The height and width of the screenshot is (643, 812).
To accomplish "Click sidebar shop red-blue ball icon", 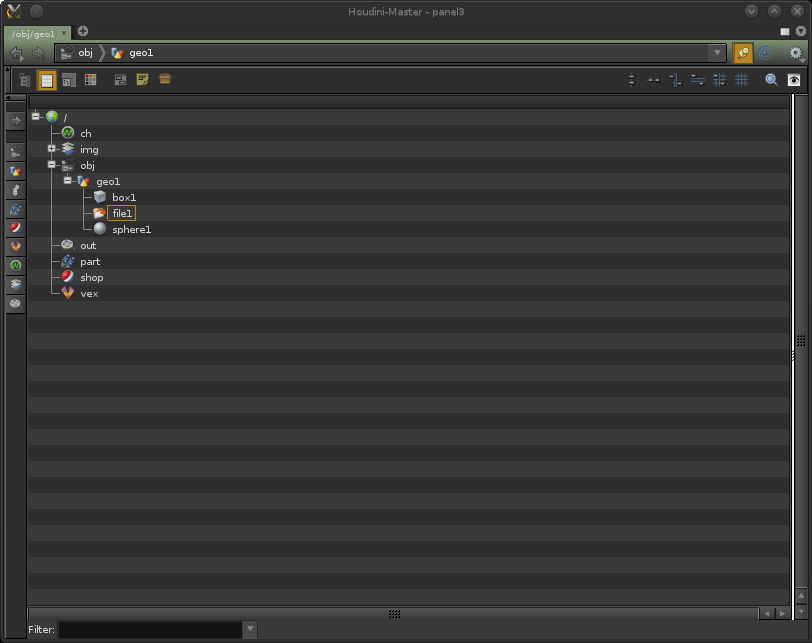I will (x=16, y=228).
